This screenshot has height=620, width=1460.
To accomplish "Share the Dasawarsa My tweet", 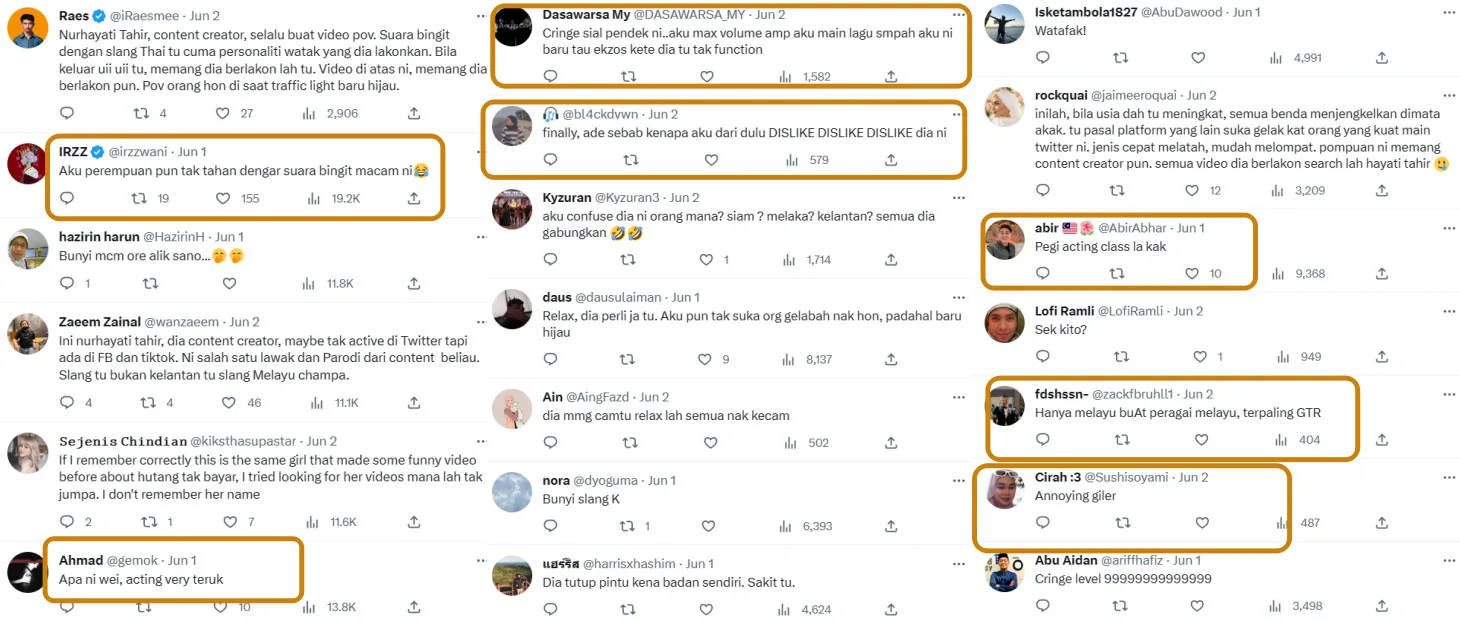I will pos(891,76).
